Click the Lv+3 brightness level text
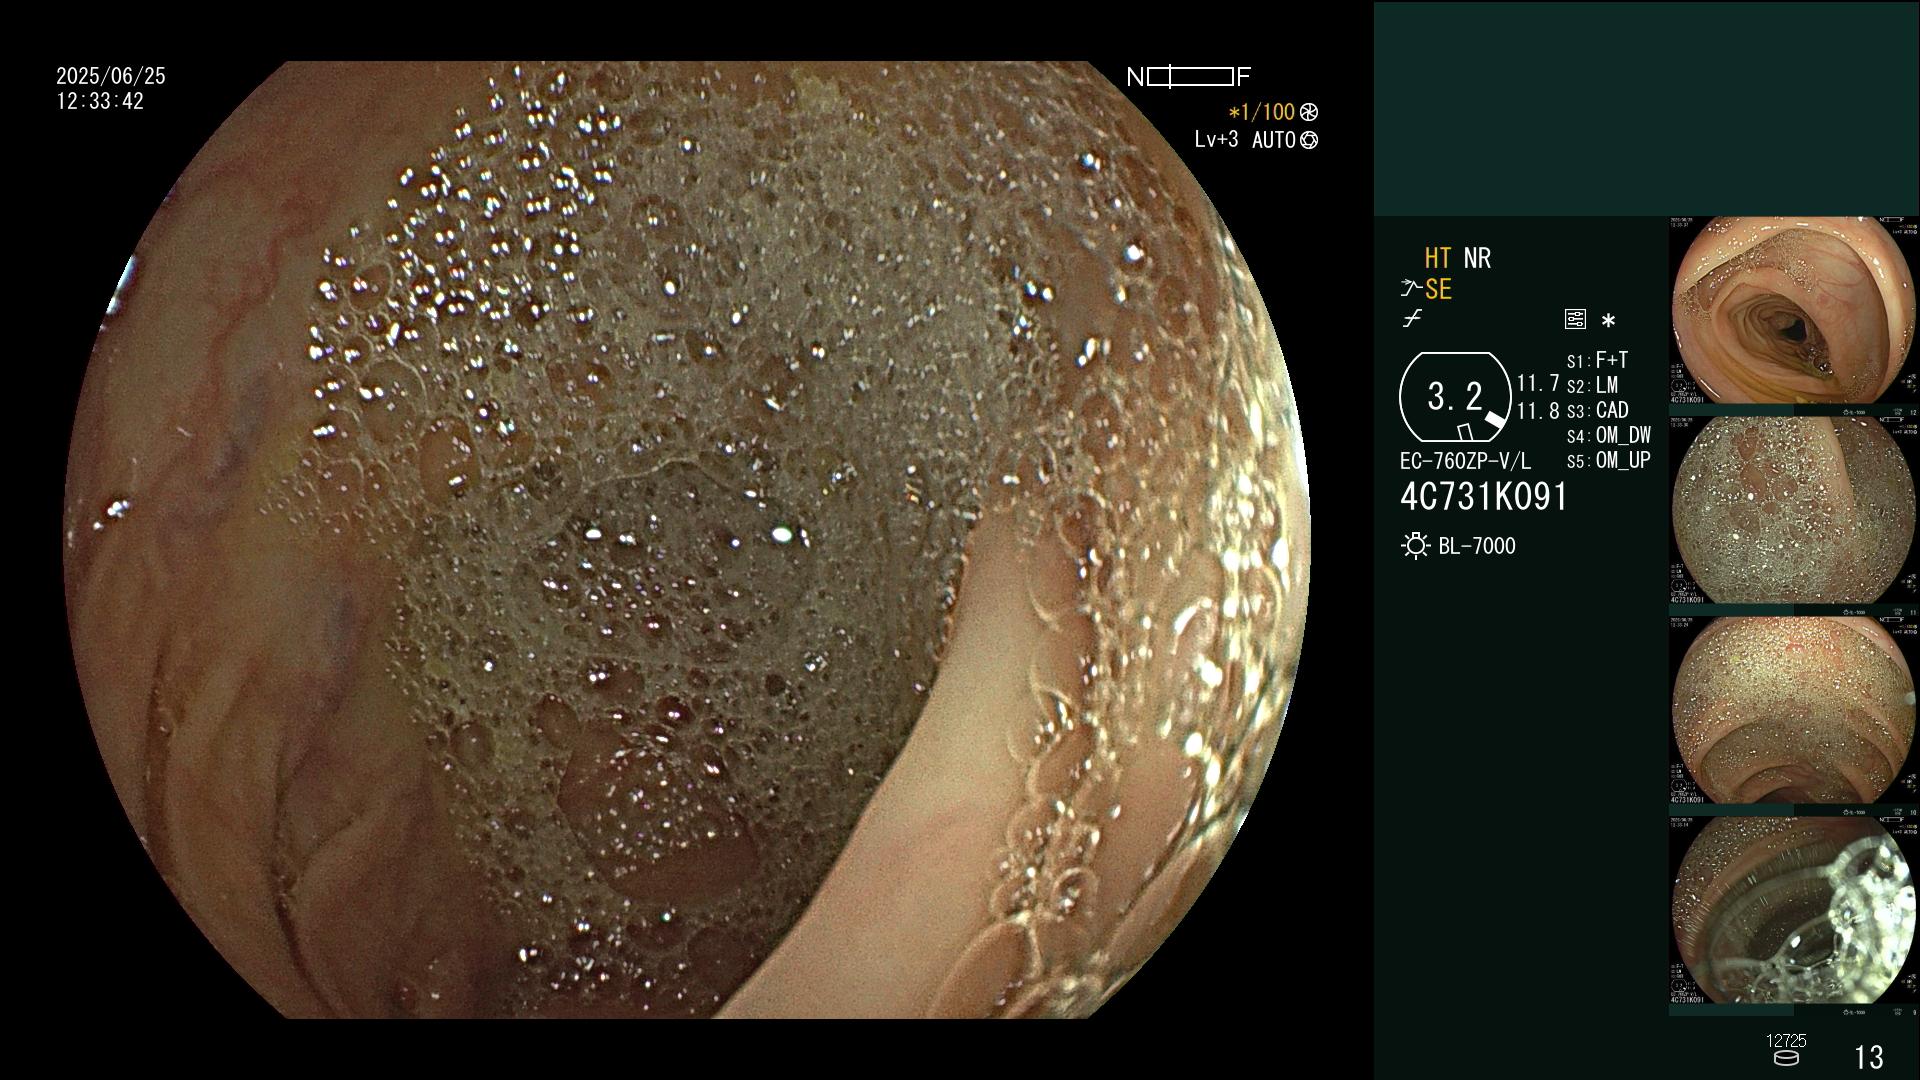Screen dimensions: 1920x1080 click(x=1216, y=139)
